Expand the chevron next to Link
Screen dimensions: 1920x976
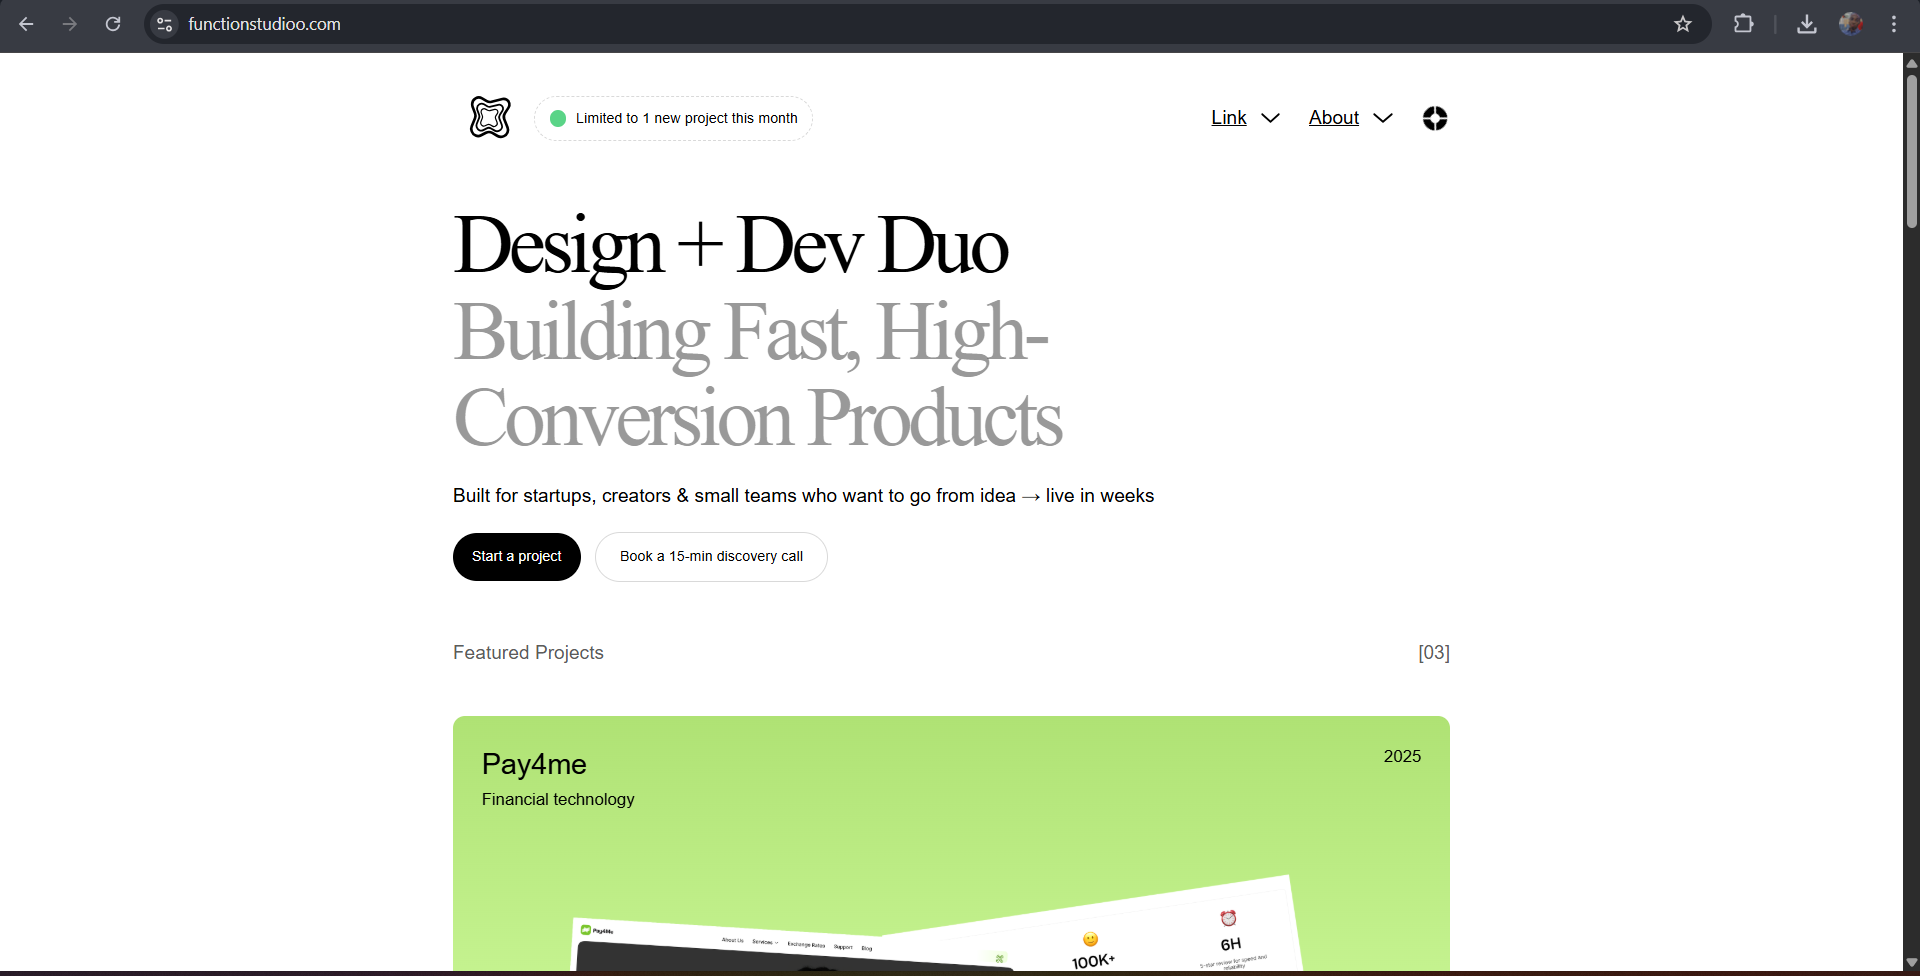point(1271,118)
